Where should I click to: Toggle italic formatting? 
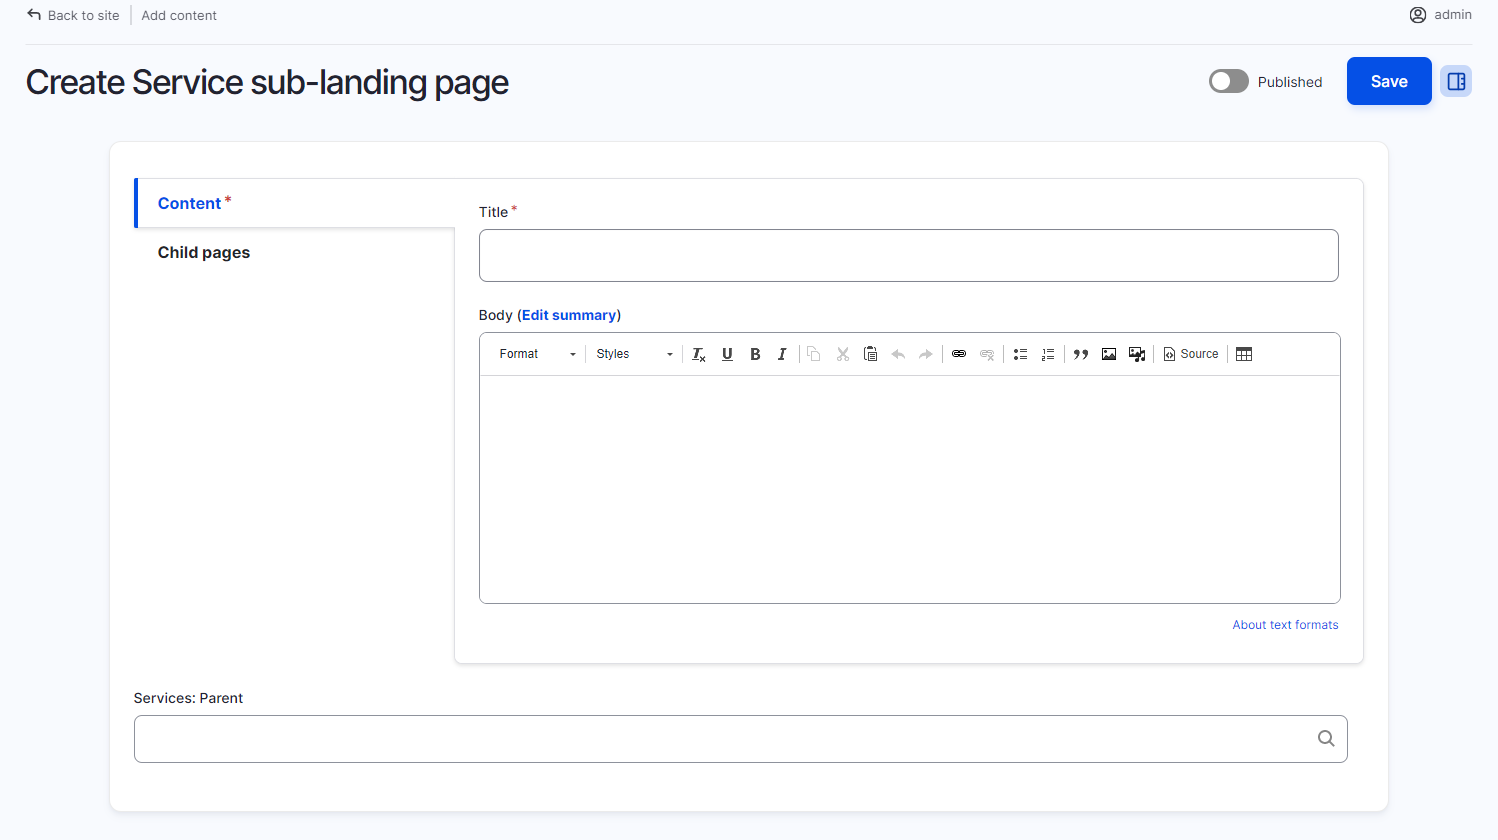pos(782,354)
